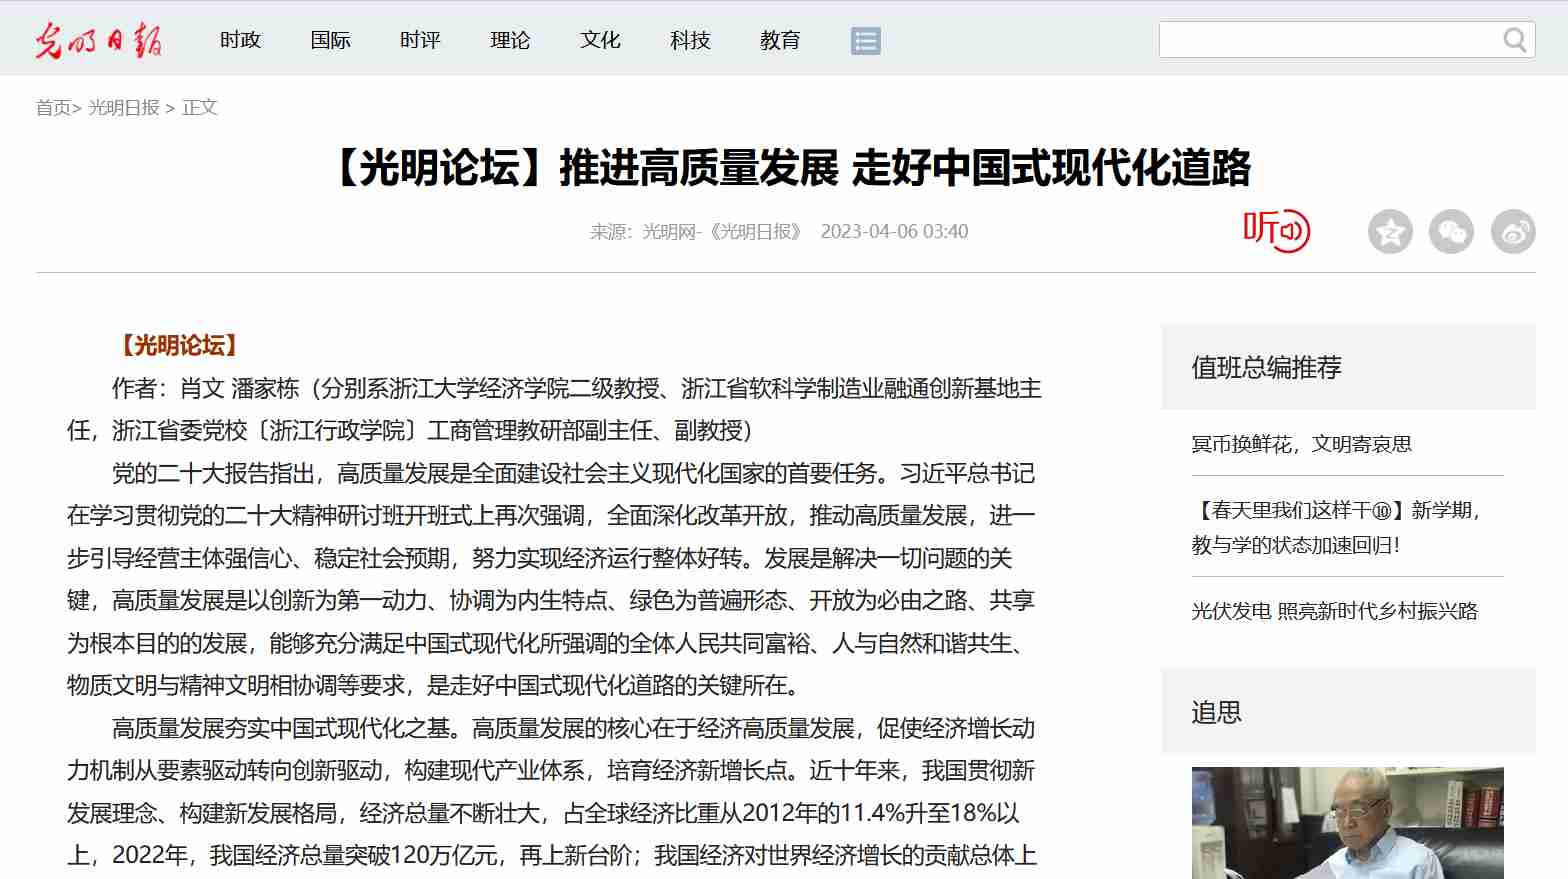Select the 时评 menu item
This screenshot has height=879, width=1568.
pyautogui.click(x=420, y=40)
